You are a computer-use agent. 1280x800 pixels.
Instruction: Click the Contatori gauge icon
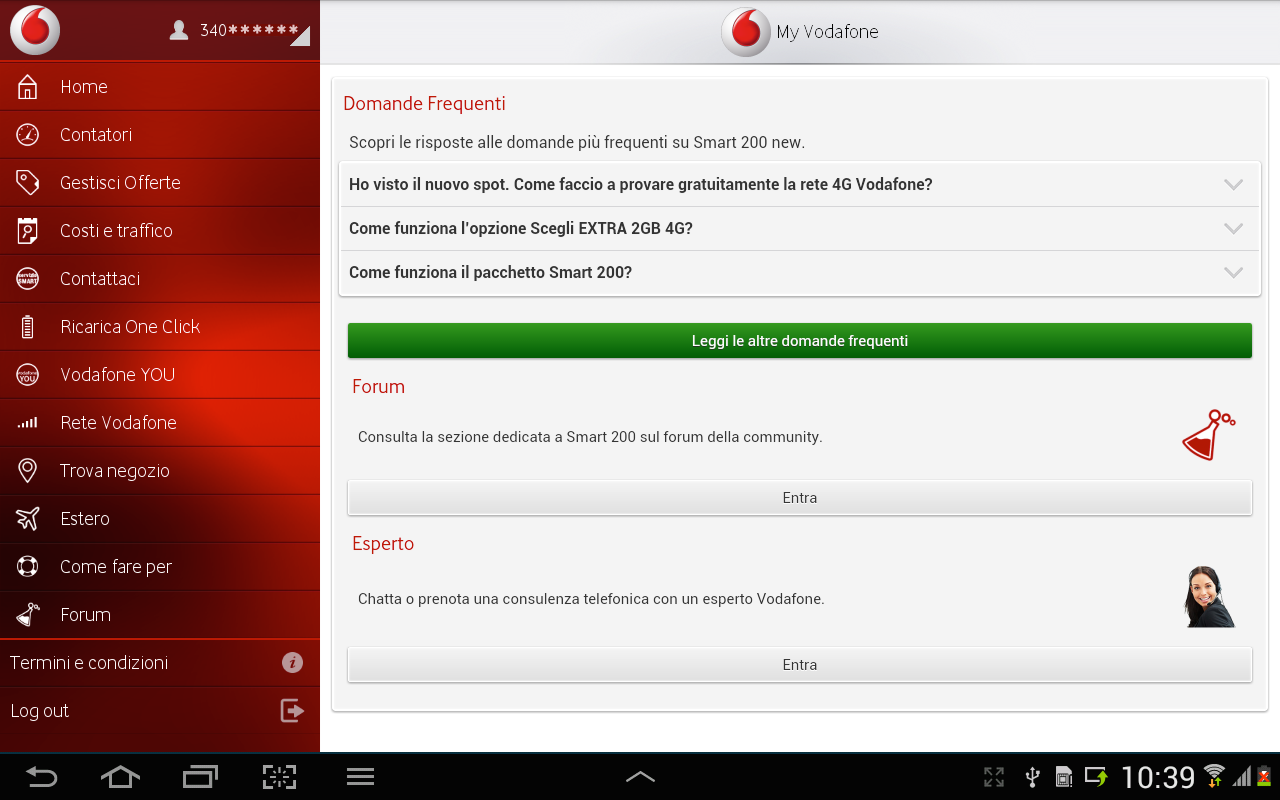[28, 135]
